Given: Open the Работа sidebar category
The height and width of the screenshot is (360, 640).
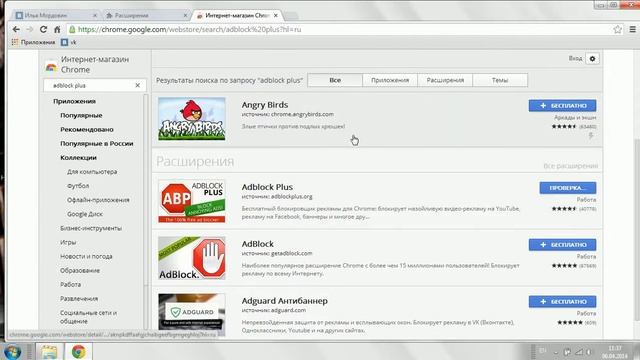Looking at the screenshot, I should pos(70,284).
